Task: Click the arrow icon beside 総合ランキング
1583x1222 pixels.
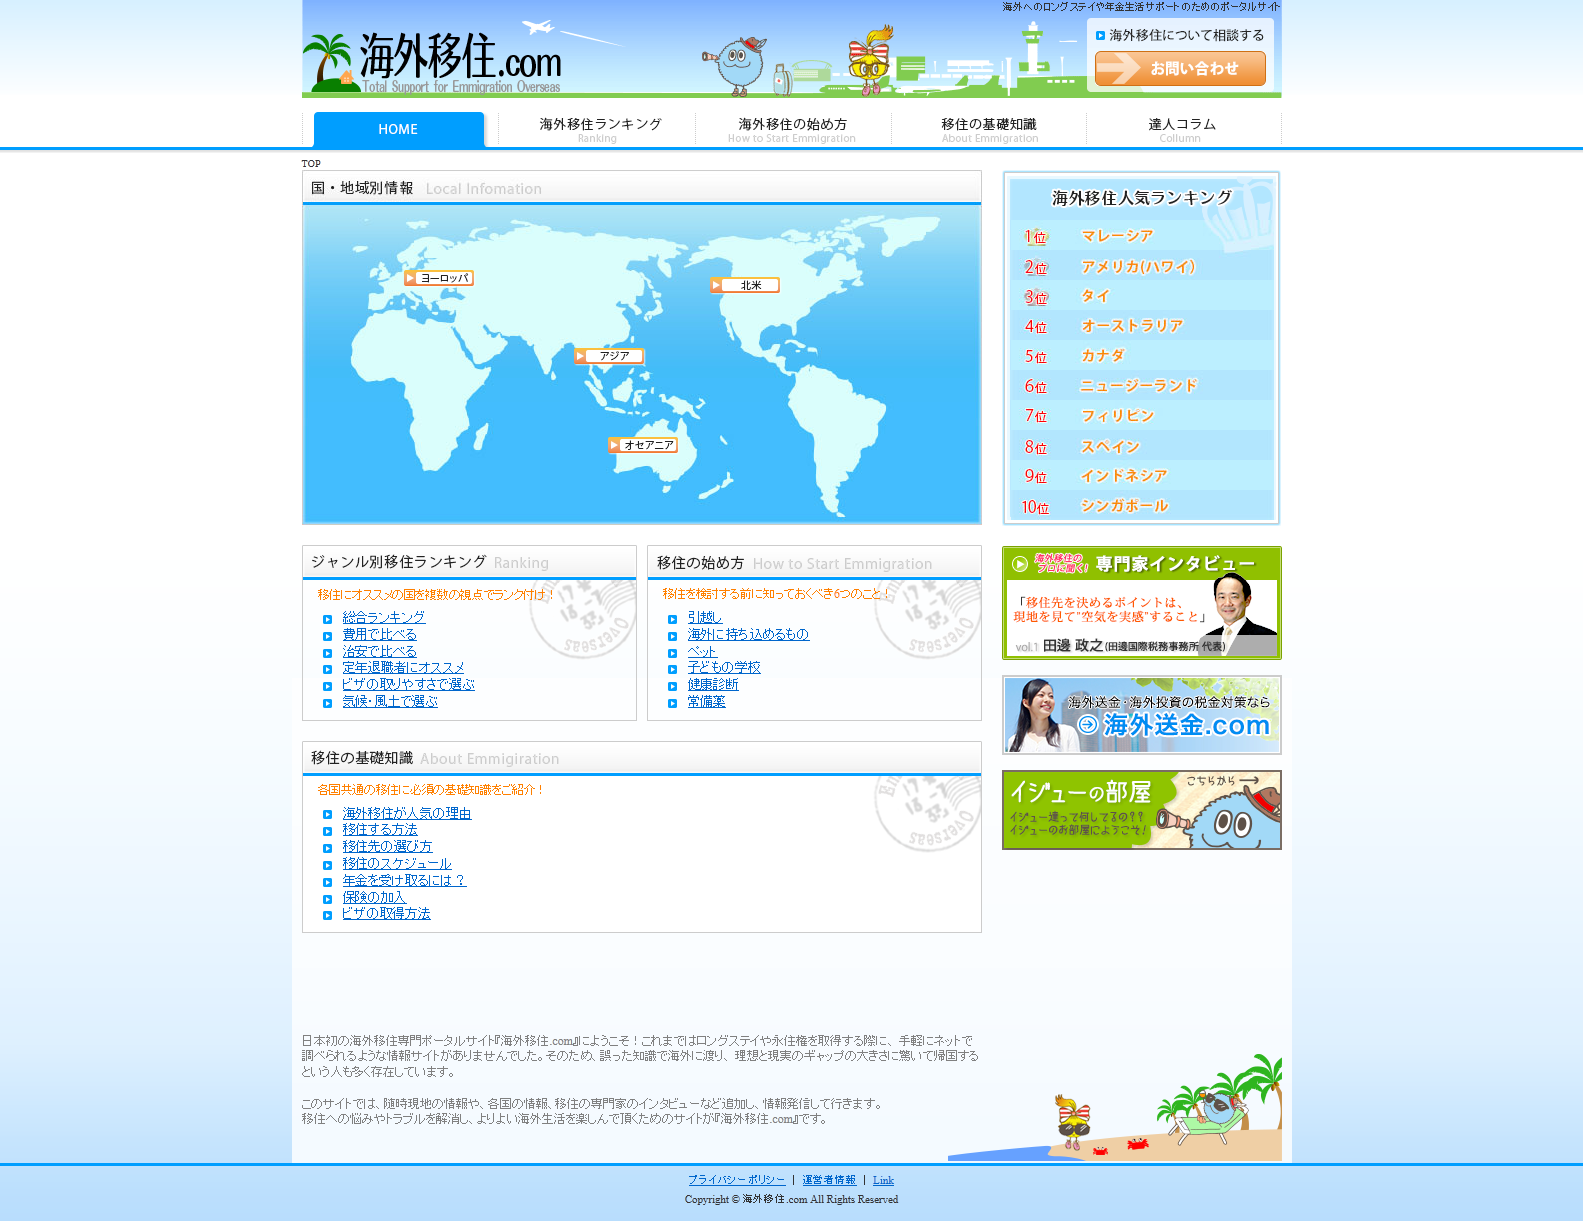Action: click(327, 620)
